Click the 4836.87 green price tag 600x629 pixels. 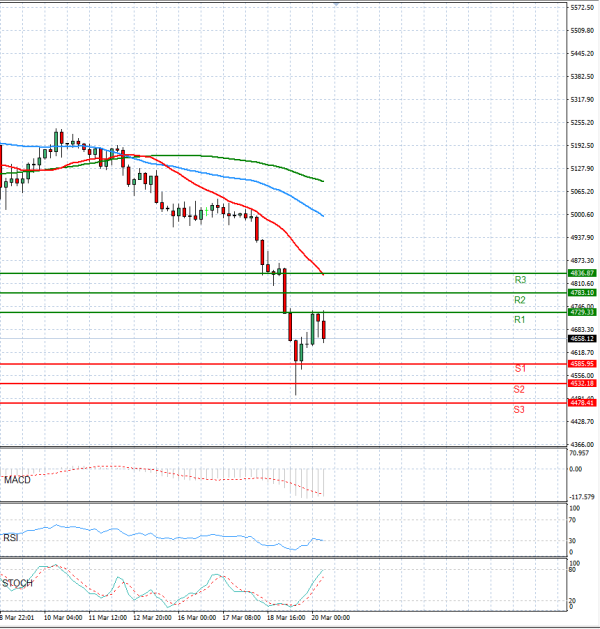pos(582,273)
